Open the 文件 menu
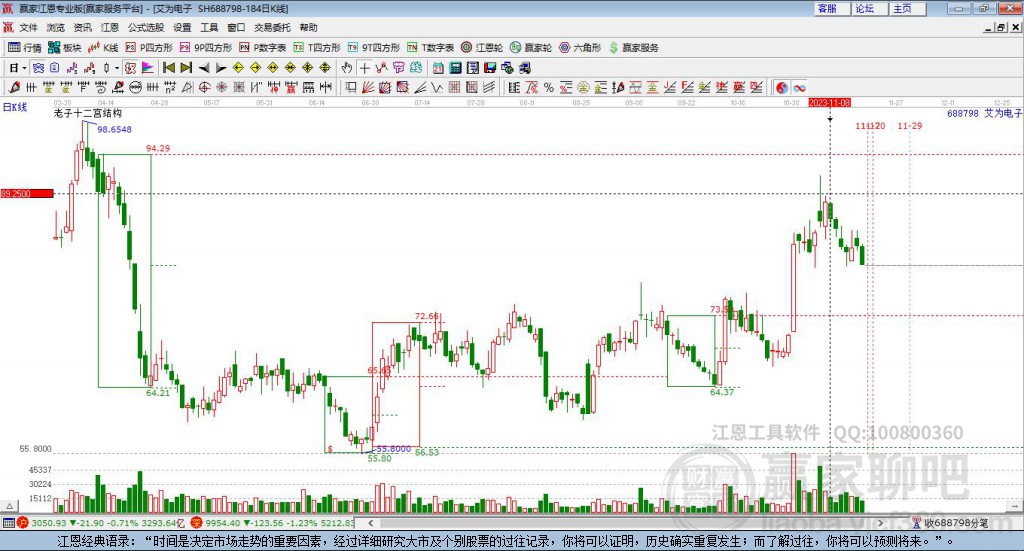The width and height of the screenshot is (1024, 551). point(28,27)
